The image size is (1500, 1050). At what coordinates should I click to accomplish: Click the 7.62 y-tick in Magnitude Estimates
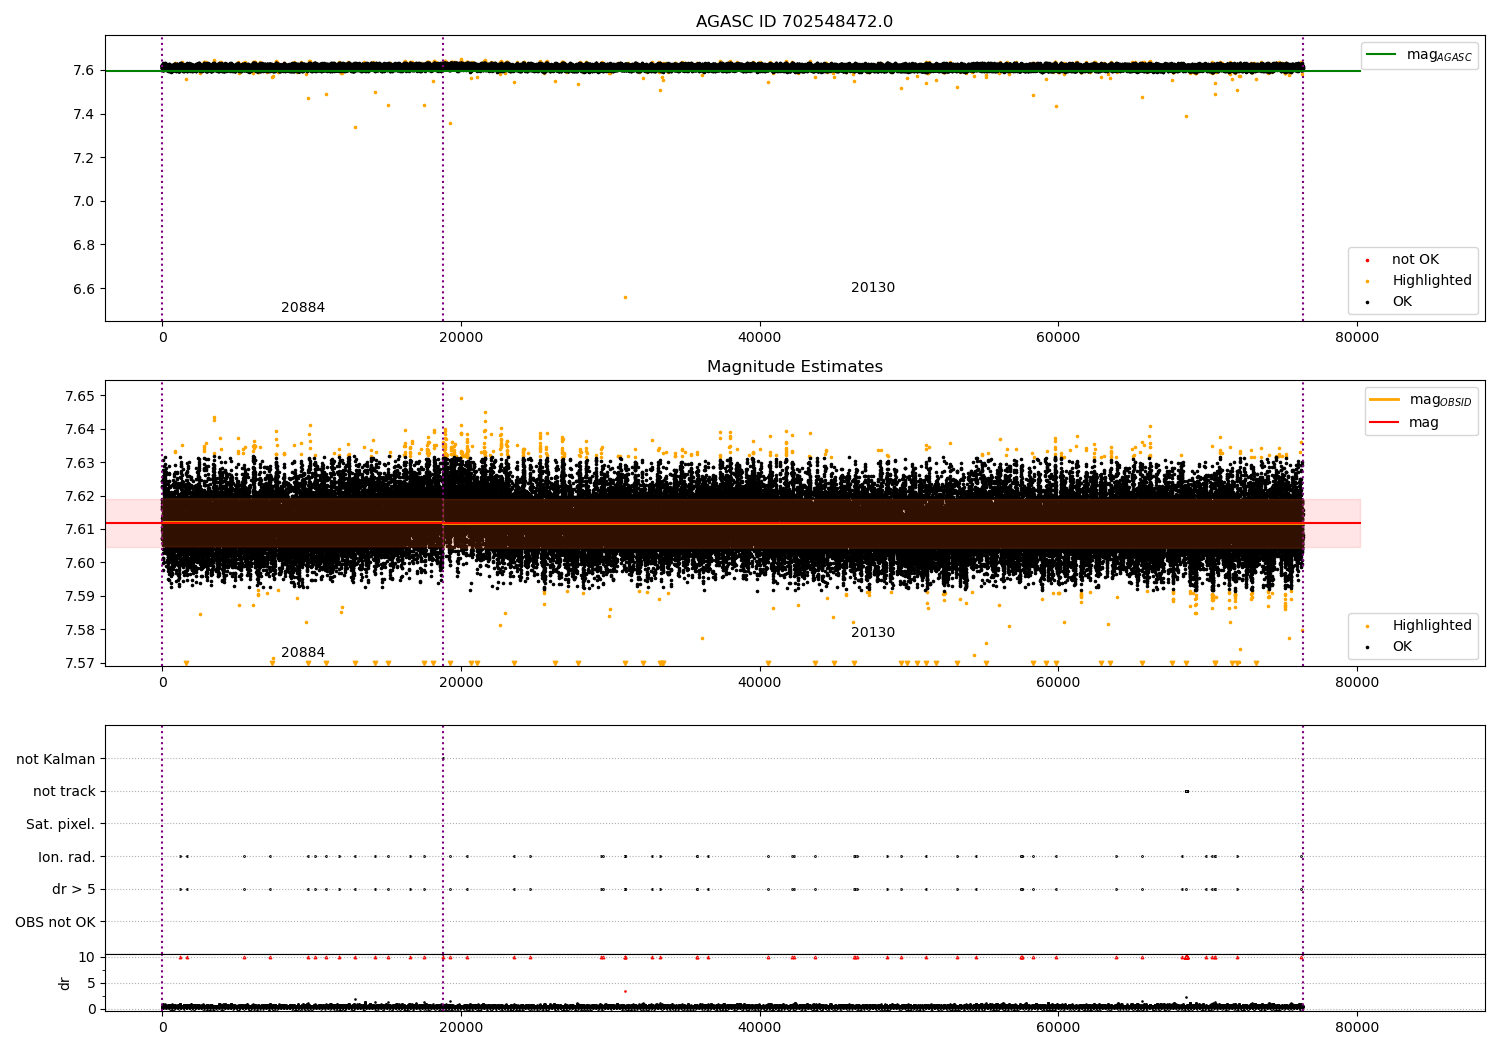79,497
